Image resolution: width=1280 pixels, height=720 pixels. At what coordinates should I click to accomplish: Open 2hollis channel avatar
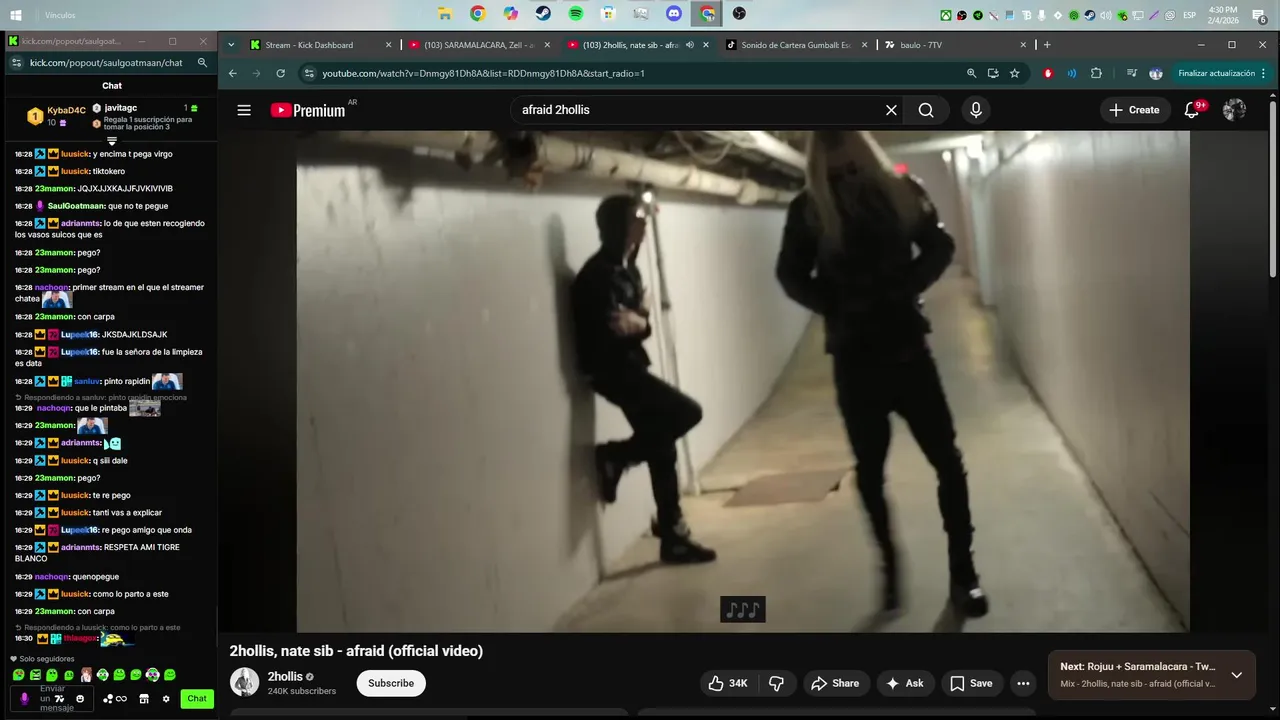click(x=244, y=682)
